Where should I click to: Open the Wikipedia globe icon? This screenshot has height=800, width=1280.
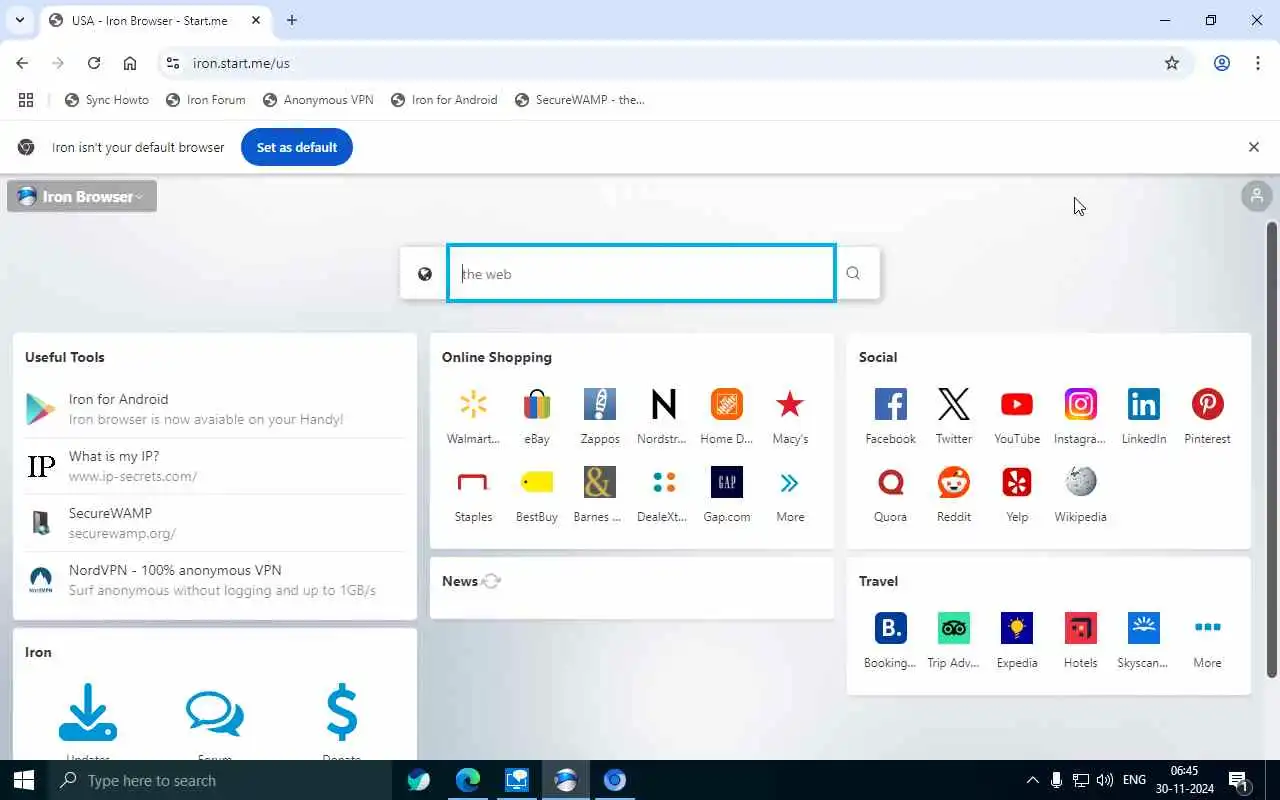pyautogui.click(x=1080, y=482)
